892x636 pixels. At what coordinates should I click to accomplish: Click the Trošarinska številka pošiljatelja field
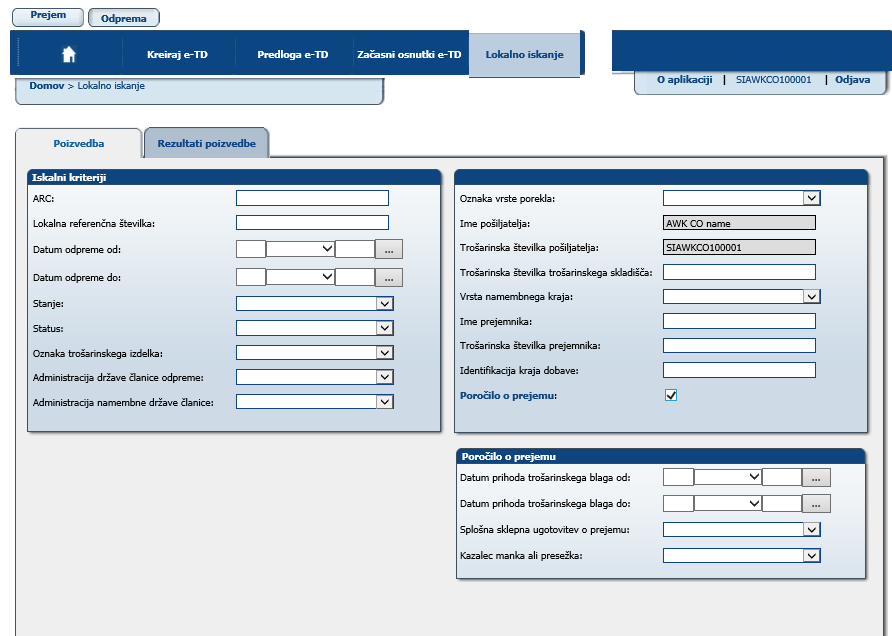coord(740,247)
